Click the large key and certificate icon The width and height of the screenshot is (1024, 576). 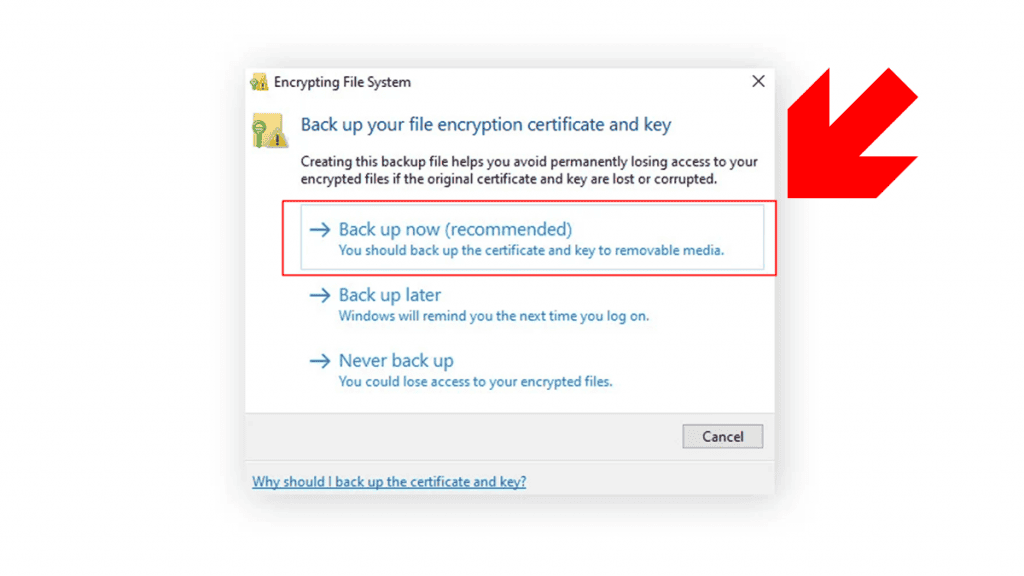270,130
